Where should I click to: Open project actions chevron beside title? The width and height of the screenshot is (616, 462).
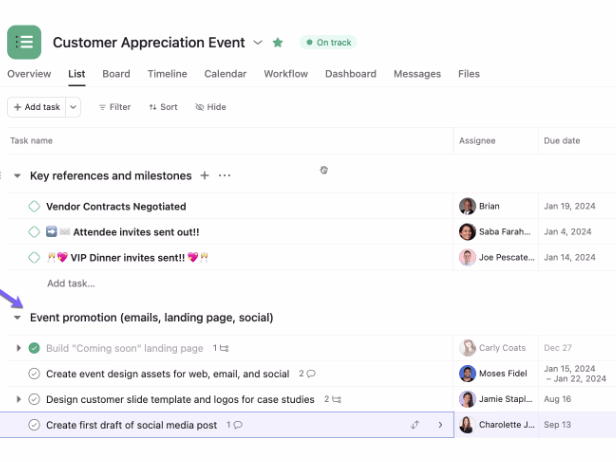[x=258, y=42]
